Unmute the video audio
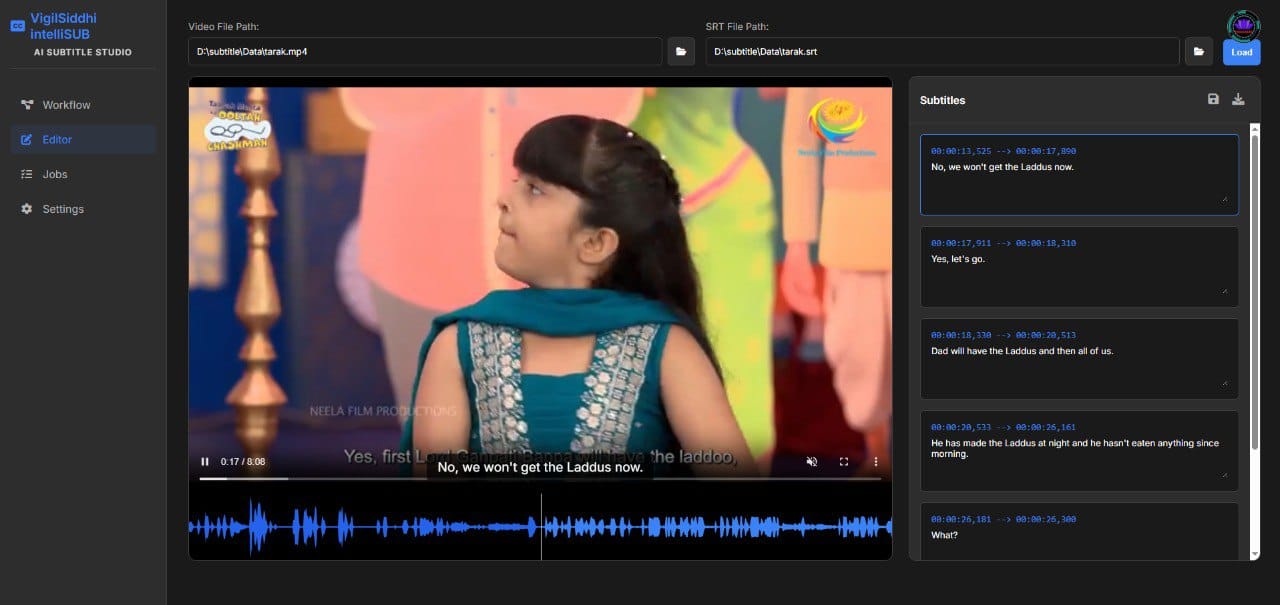This screenshot has width=1280, height=605. [x=812, y=461]
